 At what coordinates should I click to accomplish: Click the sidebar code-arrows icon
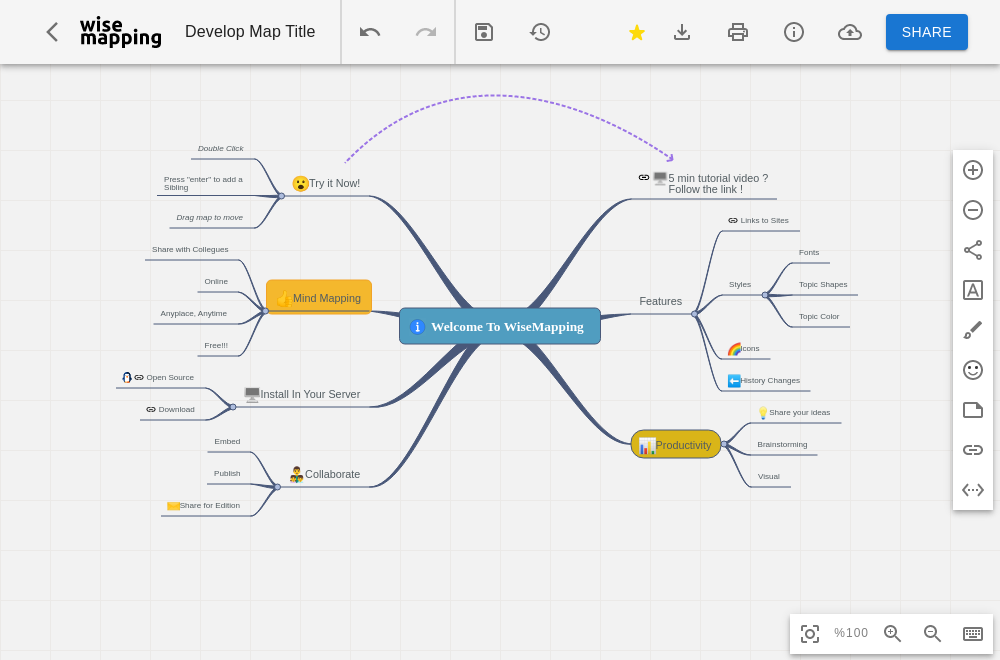click(973, 490)
